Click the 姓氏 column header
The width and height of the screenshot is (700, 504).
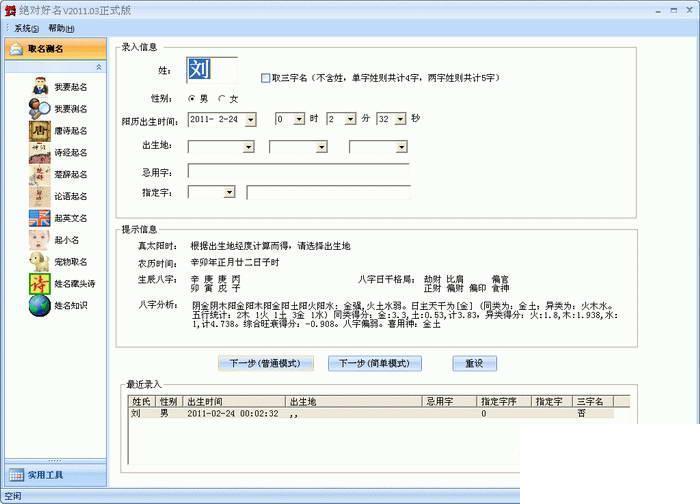point(142,401)
